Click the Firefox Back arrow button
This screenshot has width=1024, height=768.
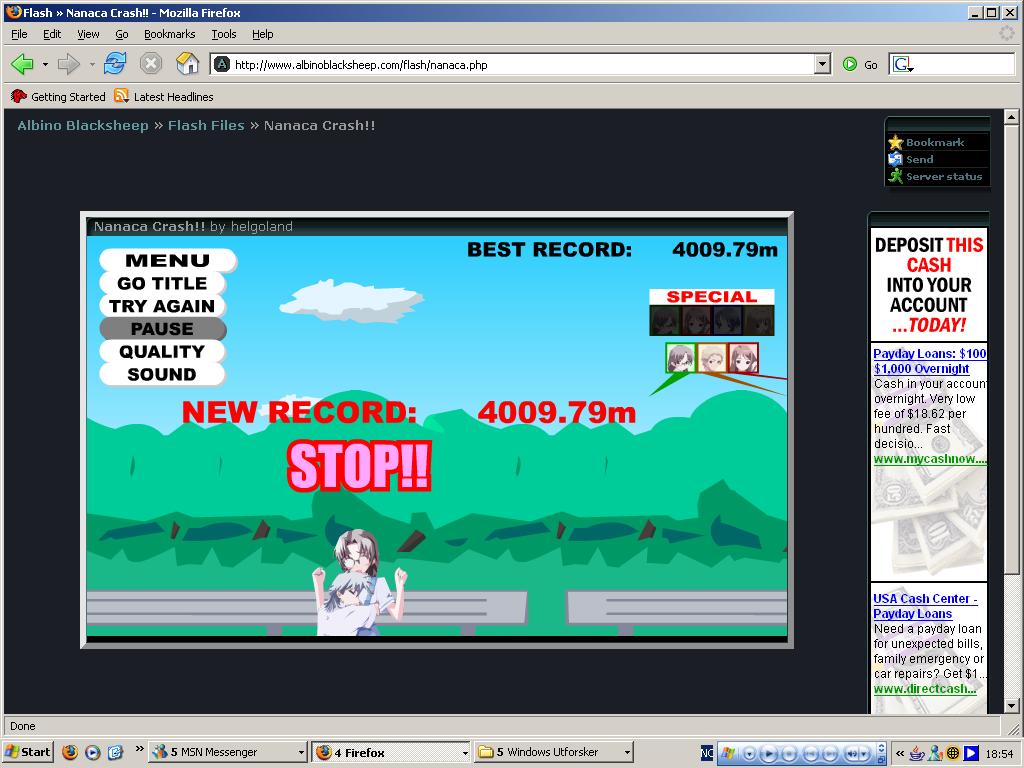[x=22, y=64]
